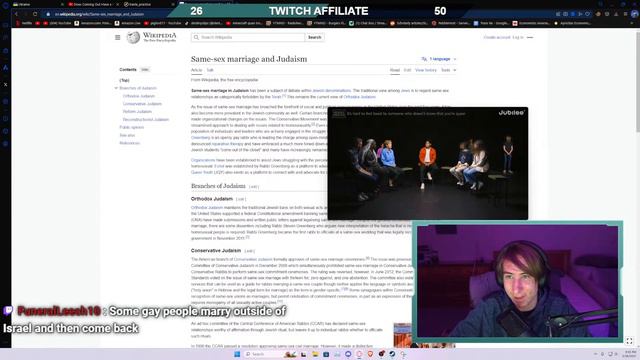Click the Jubilee video overlay thumbnail
This screenshot has width=640, height=360.
coord(428,163)
